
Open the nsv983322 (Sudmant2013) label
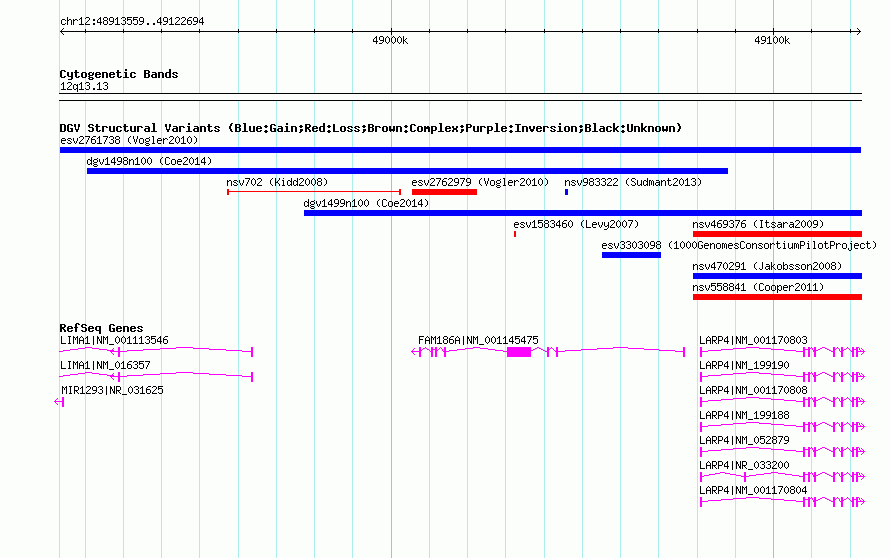click(633, 182)
